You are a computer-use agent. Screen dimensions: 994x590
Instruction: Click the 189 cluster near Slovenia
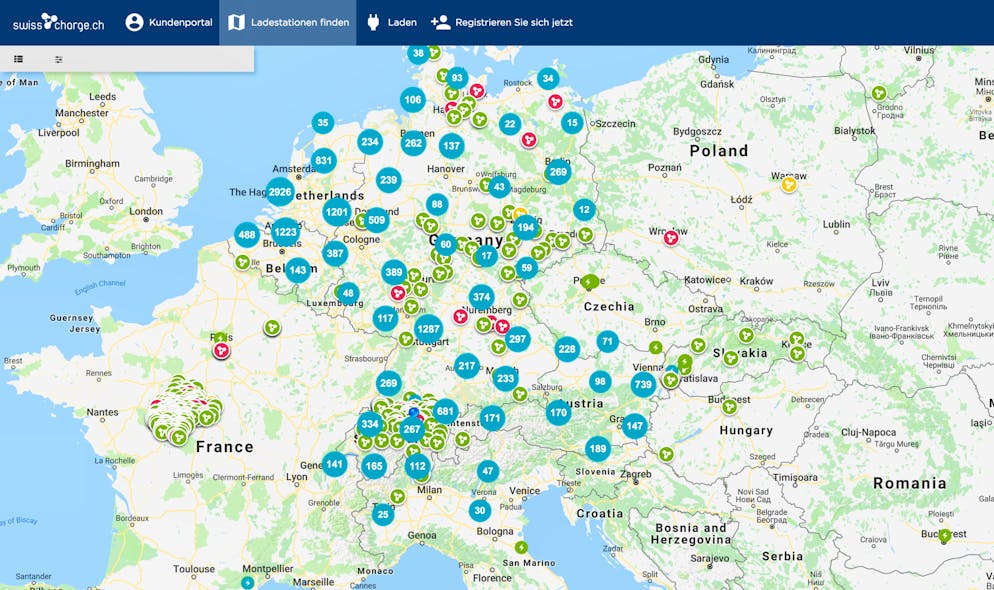click(x=598, y=449)
